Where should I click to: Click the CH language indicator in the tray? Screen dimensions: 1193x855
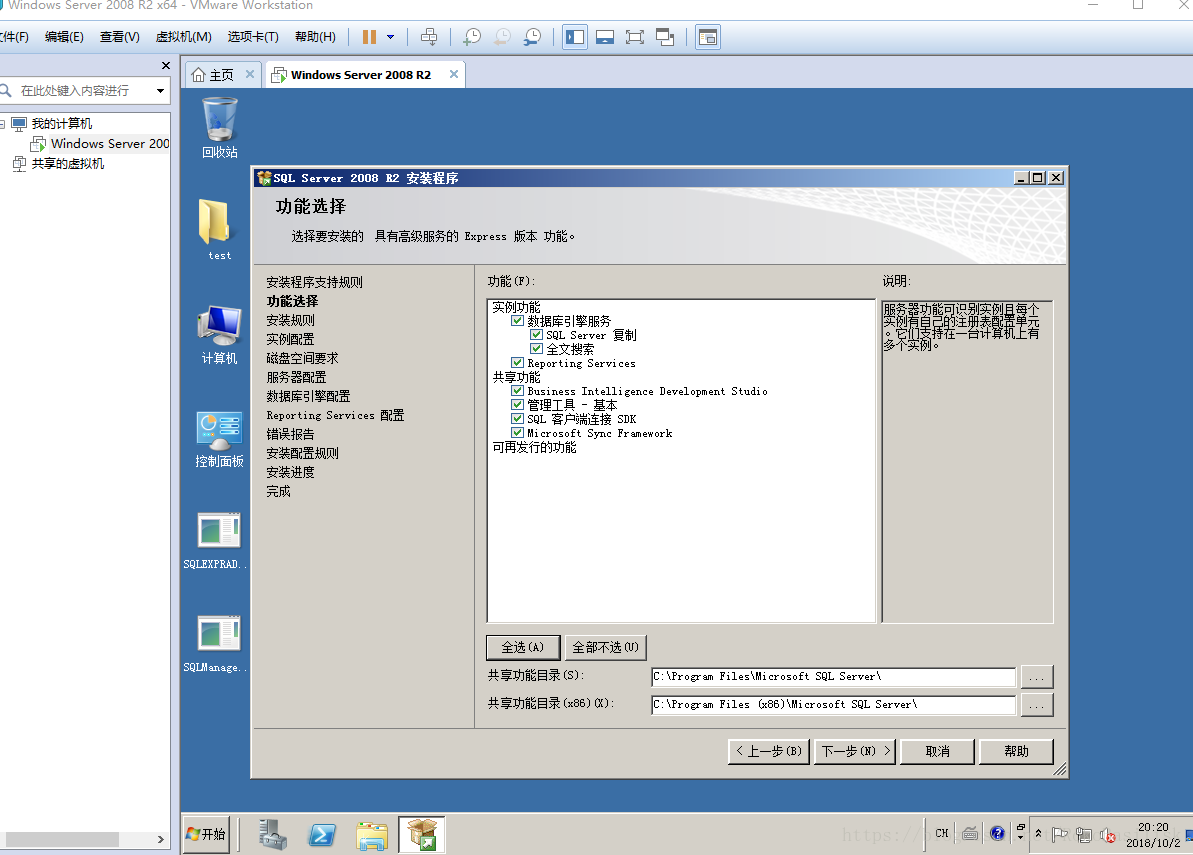[x=942, y=834]
